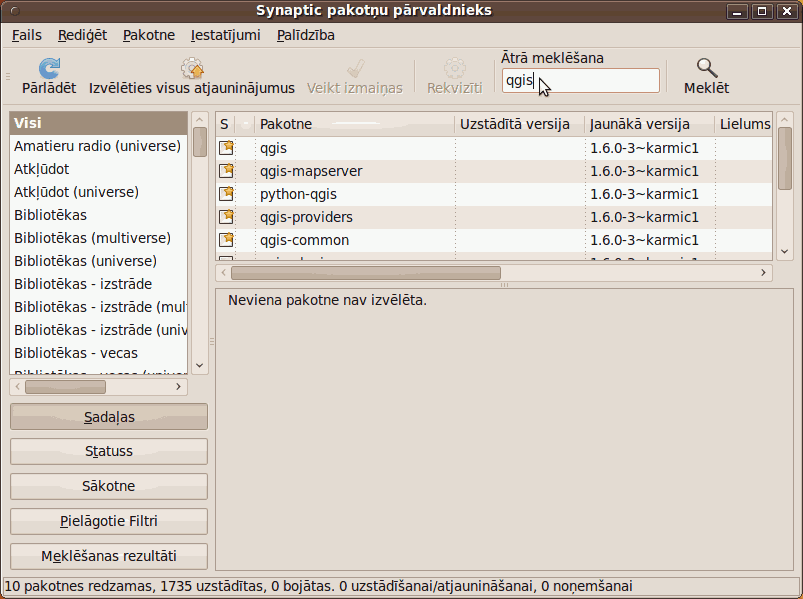Click package list up scroll arrow
Image resolution: width=803 pixels, height=599 pixels.
(785, 119)
